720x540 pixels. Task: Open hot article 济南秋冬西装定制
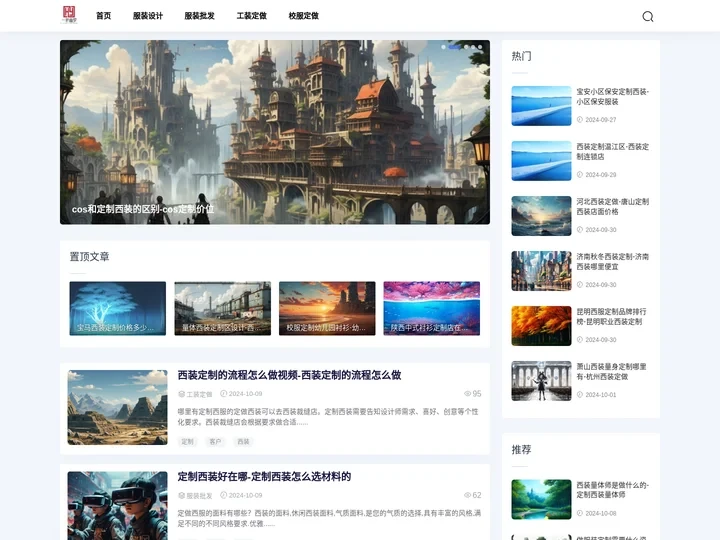pos(613,261)
